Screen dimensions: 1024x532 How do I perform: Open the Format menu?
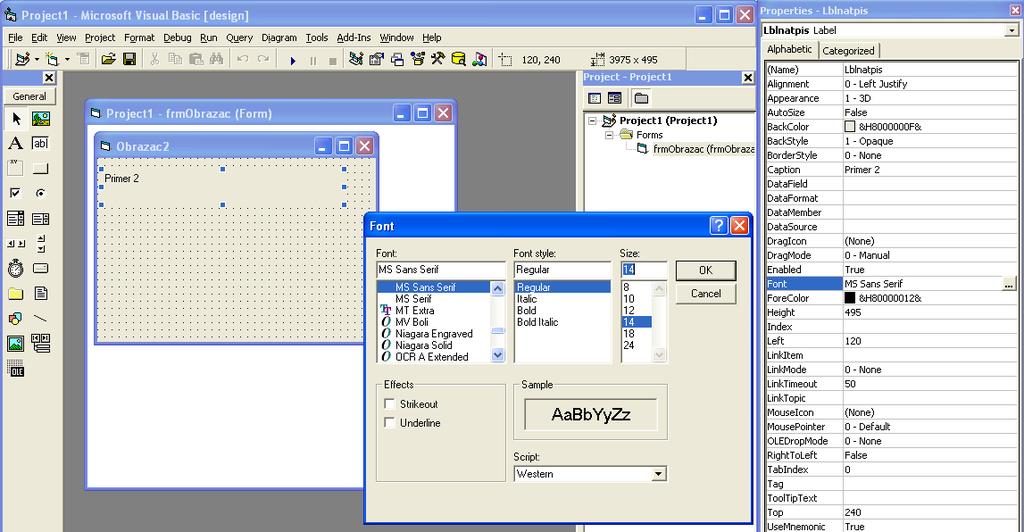(139, 37)
